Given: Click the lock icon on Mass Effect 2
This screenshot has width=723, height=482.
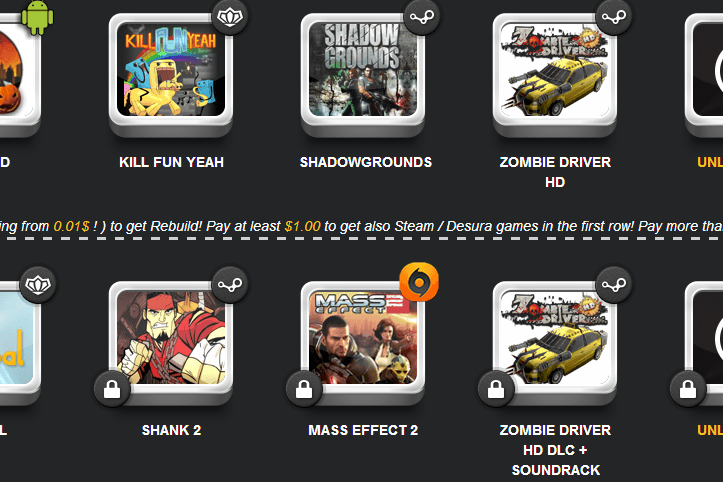Looking at the screenshot, I should (x=304, y=389).
